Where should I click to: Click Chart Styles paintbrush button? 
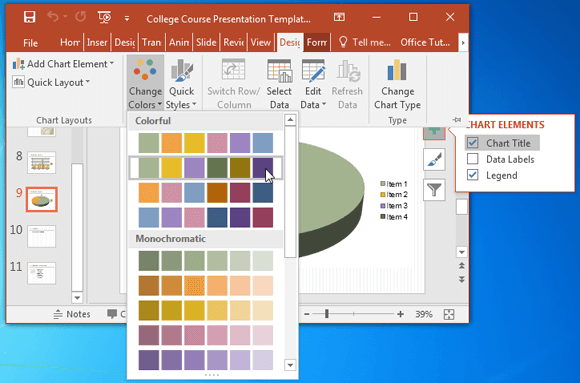[434, 159]
